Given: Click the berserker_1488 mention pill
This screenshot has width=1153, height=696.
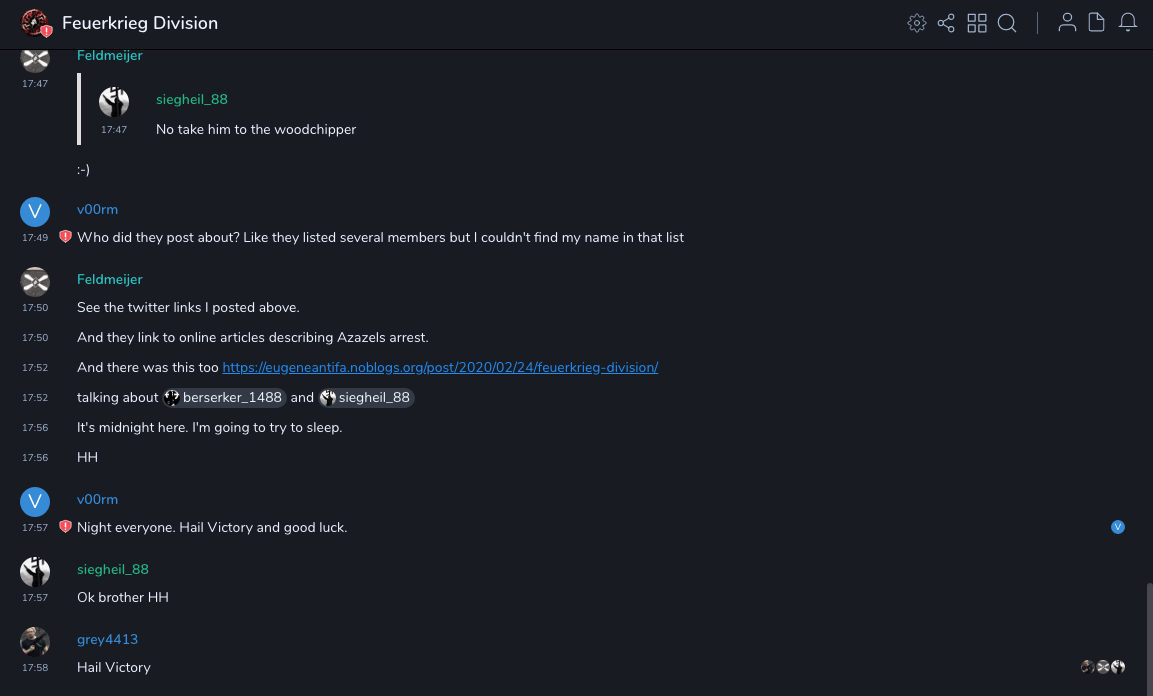Looking at the screenshot, I should tap(225, 397).
